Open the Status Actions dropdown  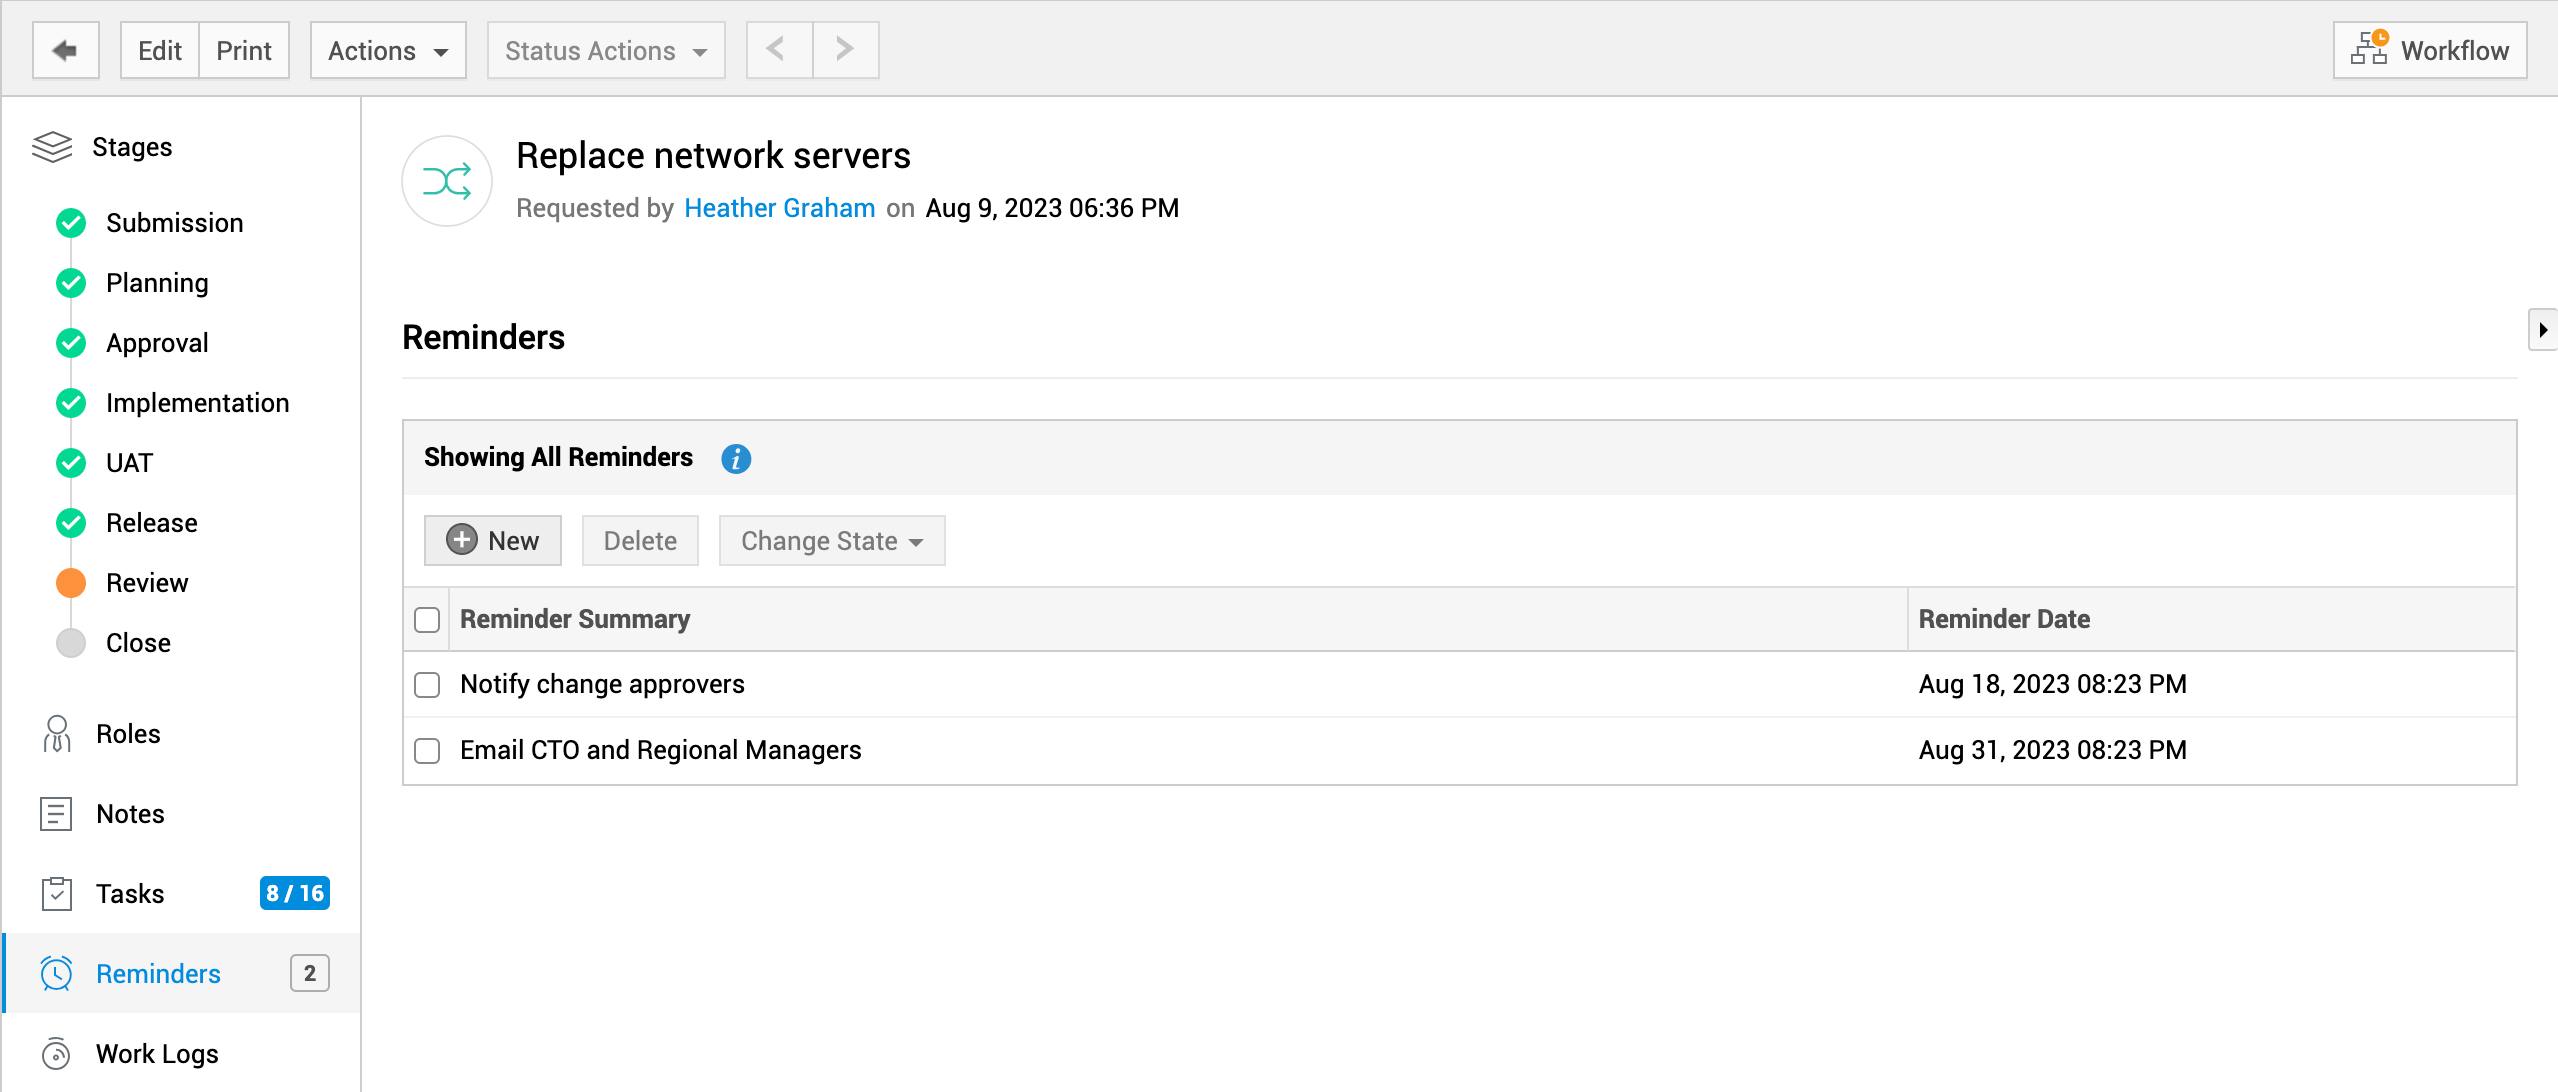coord(605,50)
